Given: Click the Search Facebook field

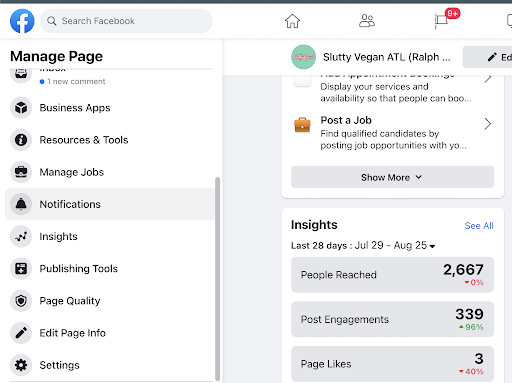Looking at the screenshot, I should tap(126, 21).
